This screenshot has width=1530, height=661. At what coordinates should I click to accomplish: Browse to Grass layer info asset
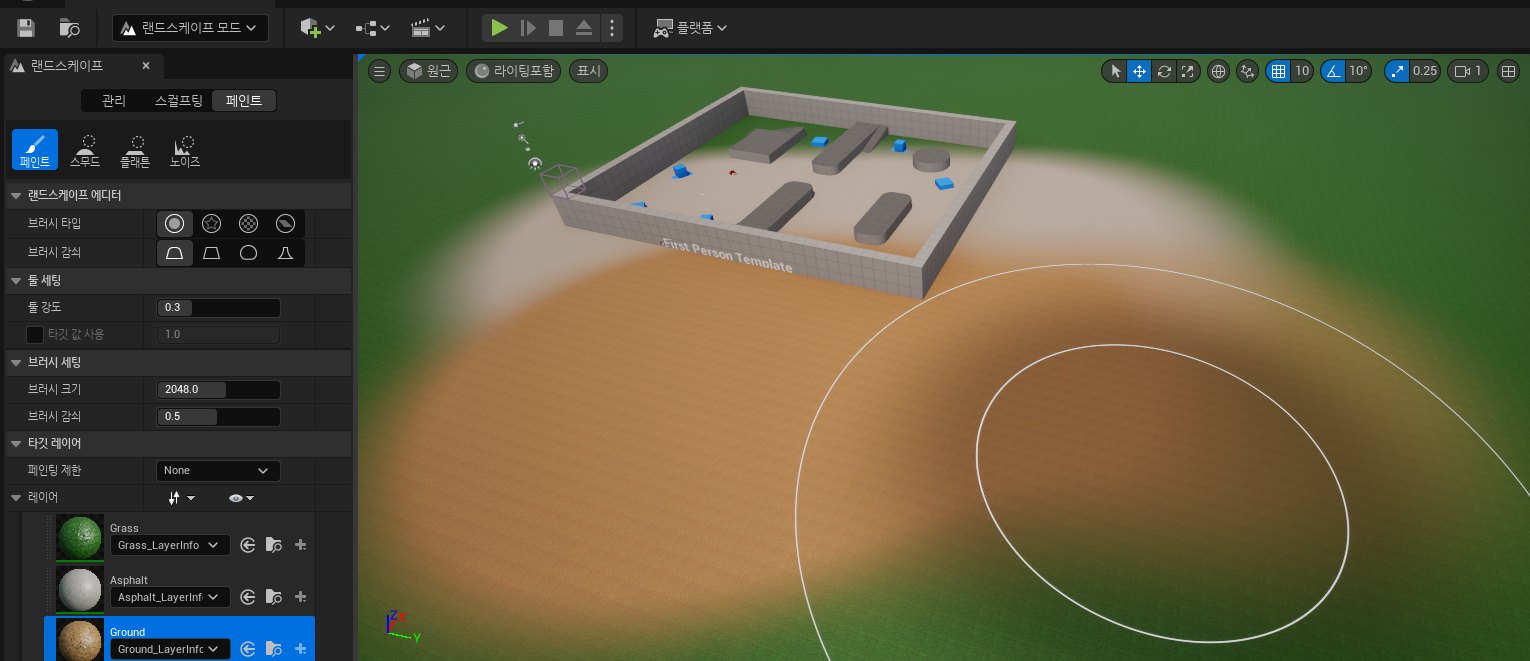(273, 545)
